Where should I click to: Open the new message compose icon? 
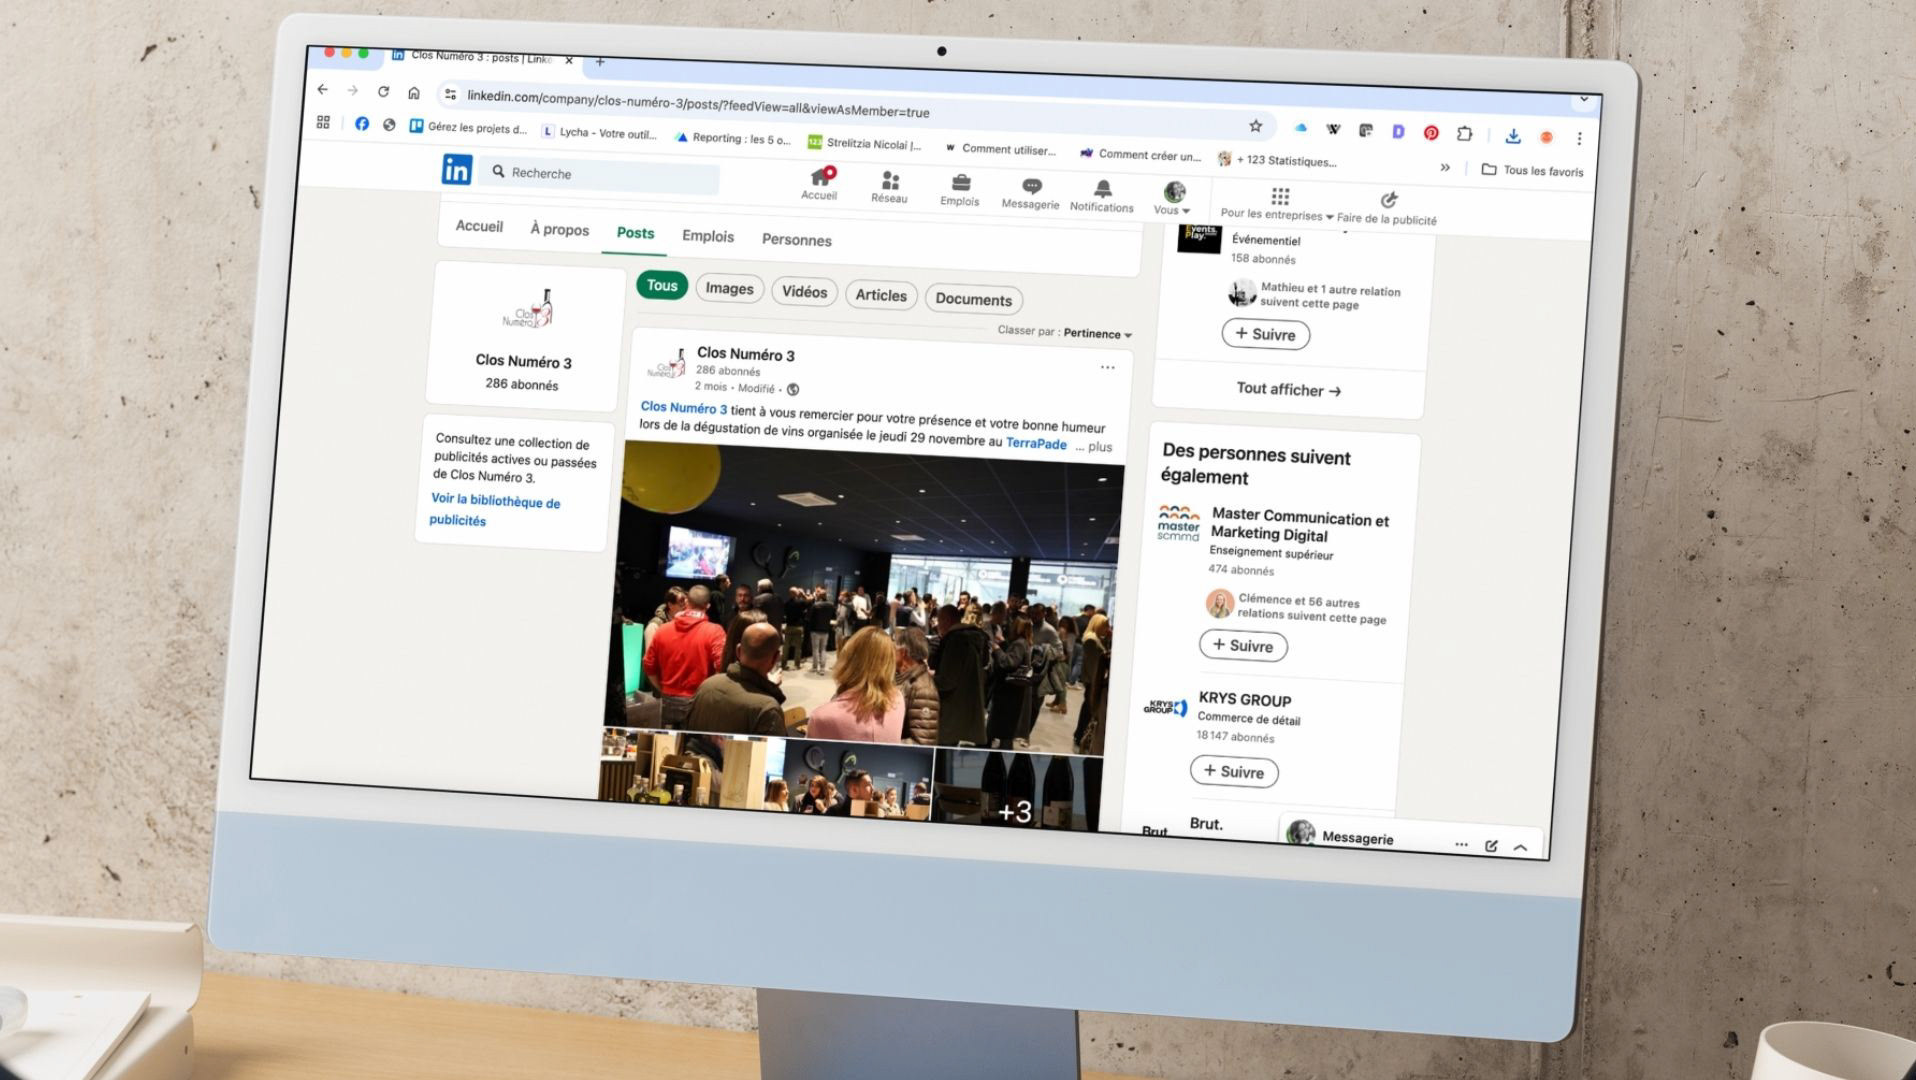(1491, 846)
